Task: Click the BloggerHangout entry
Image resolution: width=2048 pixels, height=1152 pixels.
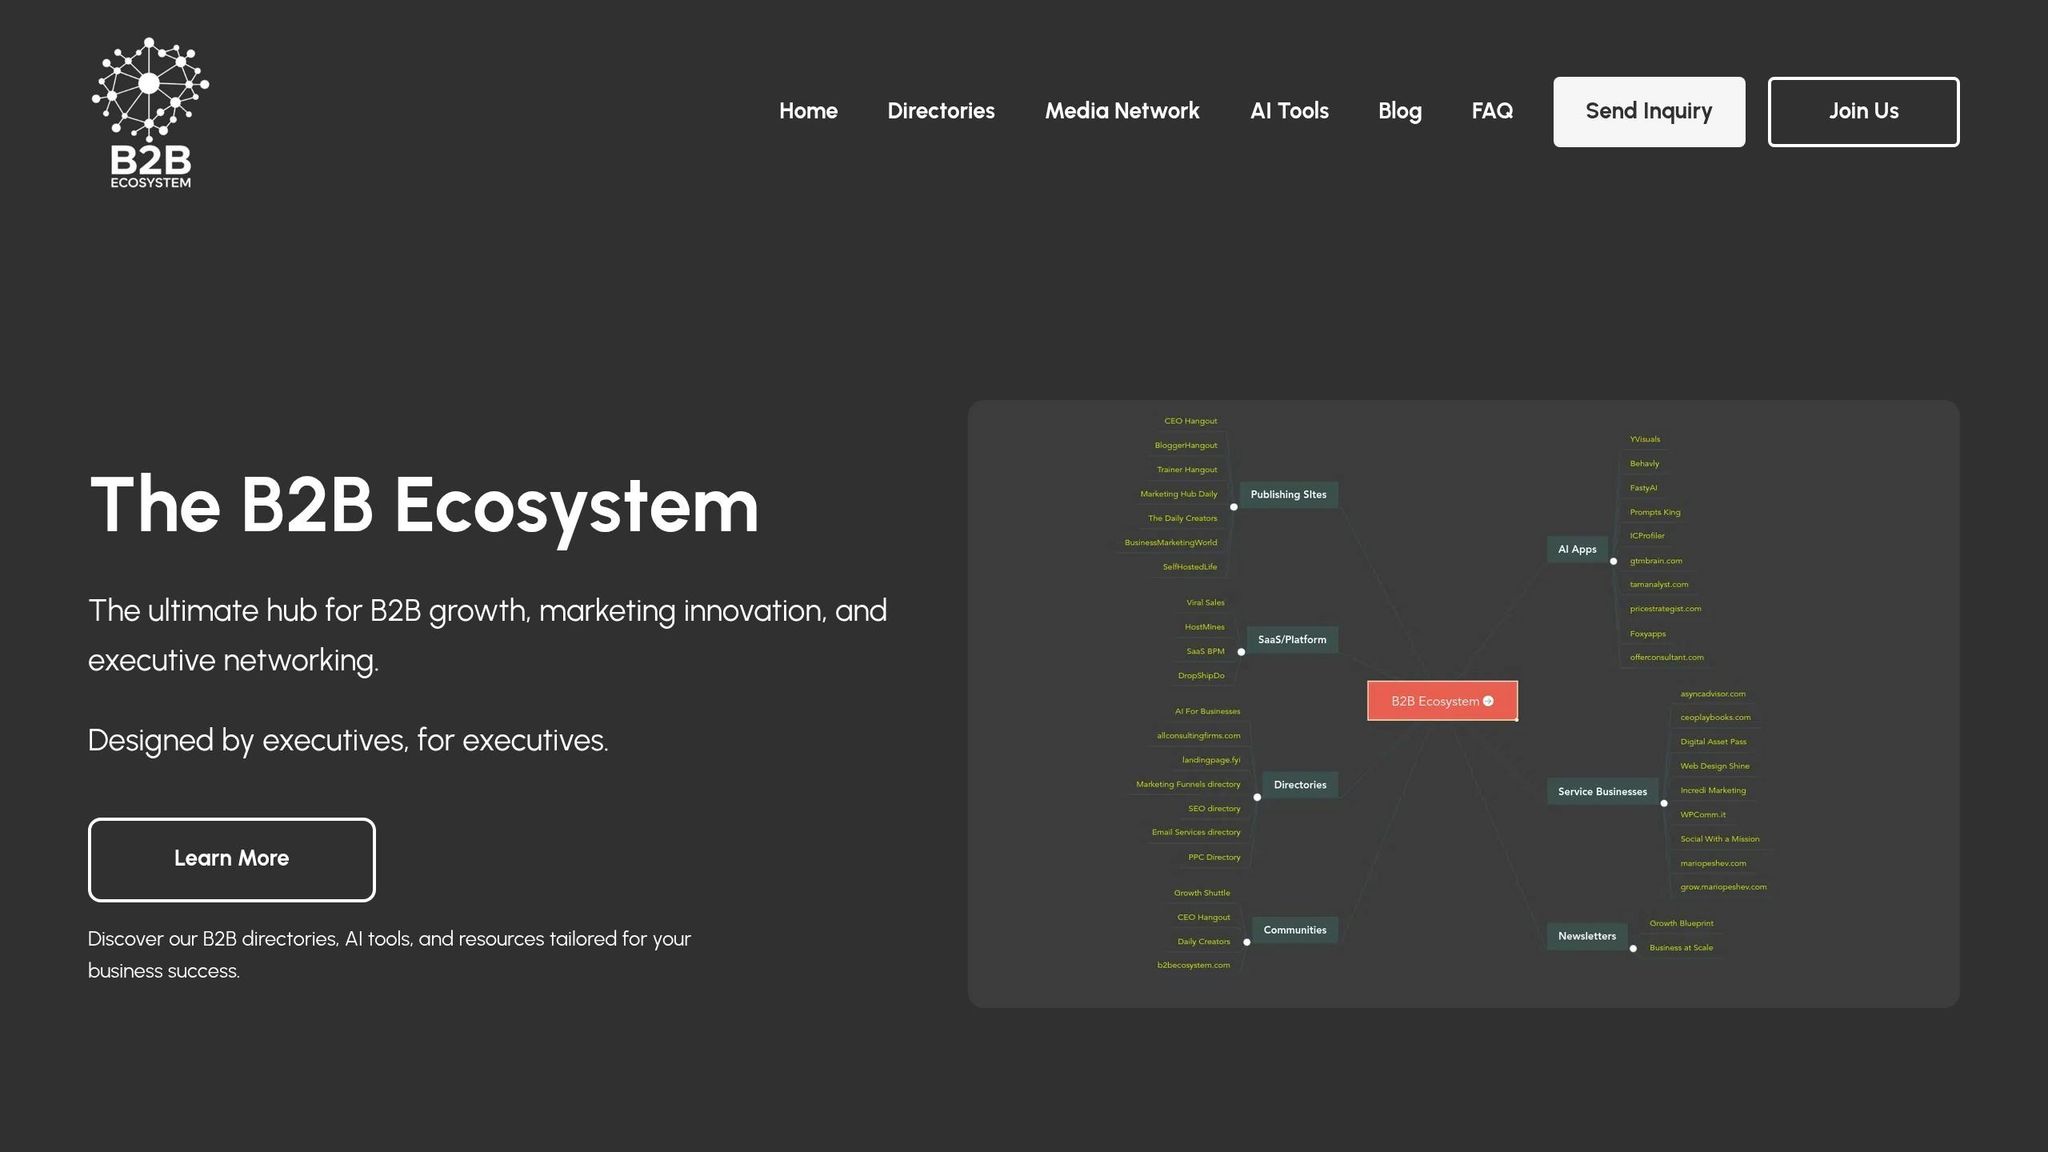Action: tap(1186, 446)
